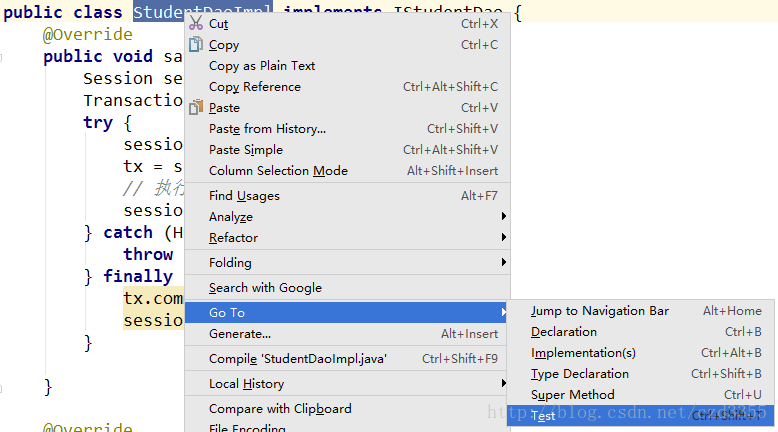Image resolution: width=778 pixels, height=432 pixels.
Task: Expand the Folding submenu arrow
Action: (503, 263)
